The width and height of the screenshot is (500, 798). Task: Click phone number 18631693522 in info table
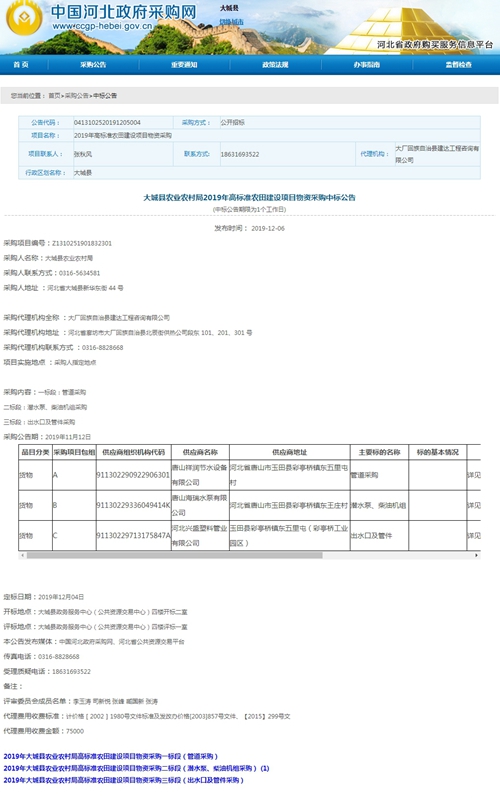pyautogui.click(x=240, y=154)
